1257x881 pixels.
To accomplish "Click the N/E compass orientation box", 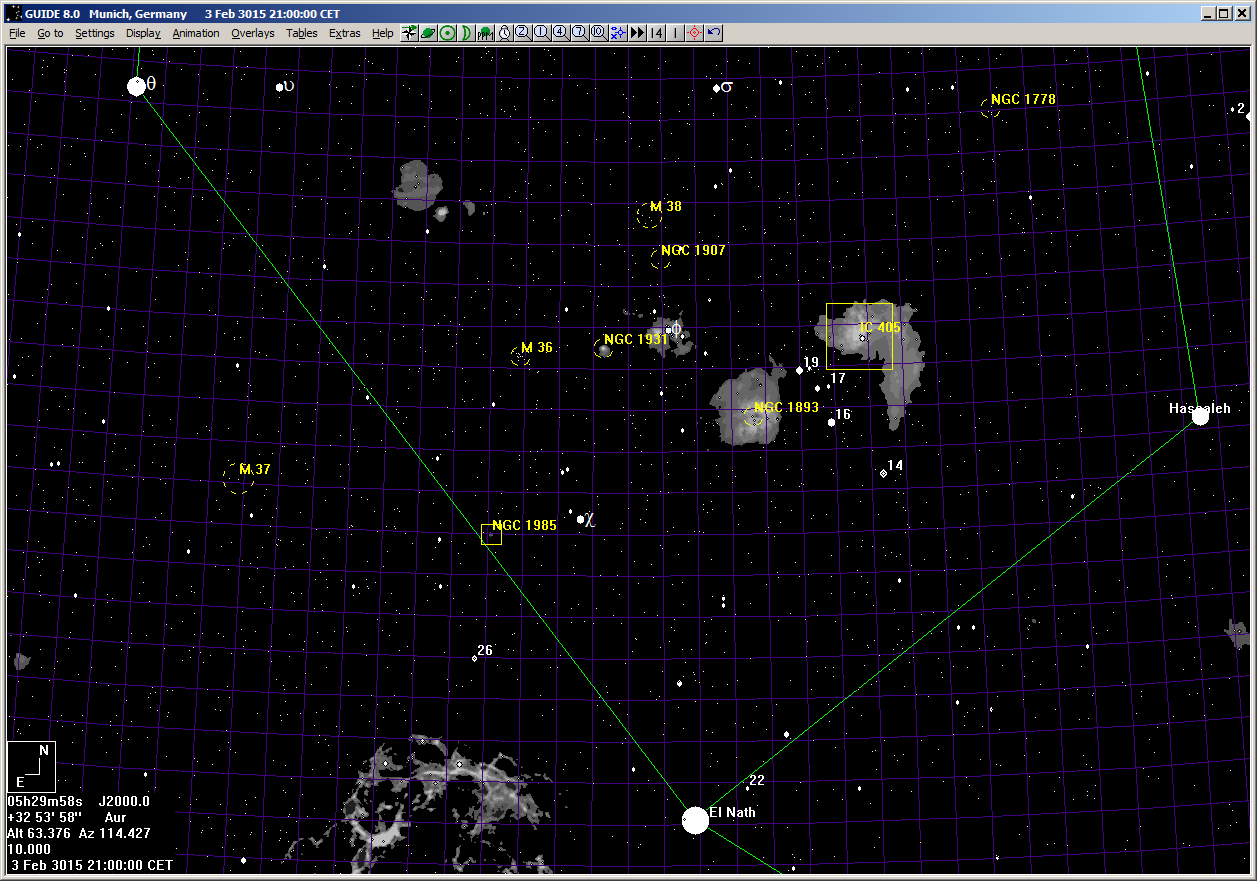I will pyautogui.click(x=31, y=767).
